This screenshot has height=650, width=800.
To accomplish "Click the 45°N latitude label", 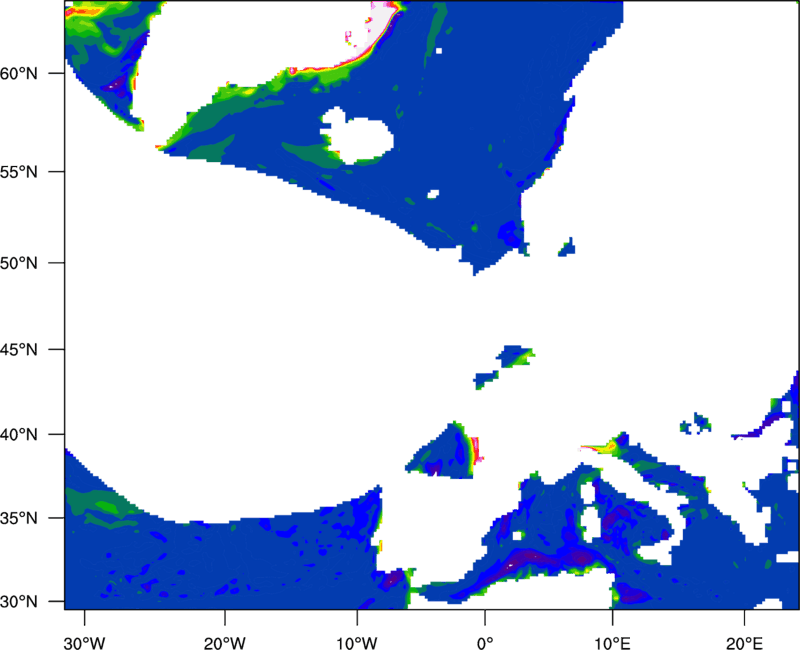I will 19,350.
